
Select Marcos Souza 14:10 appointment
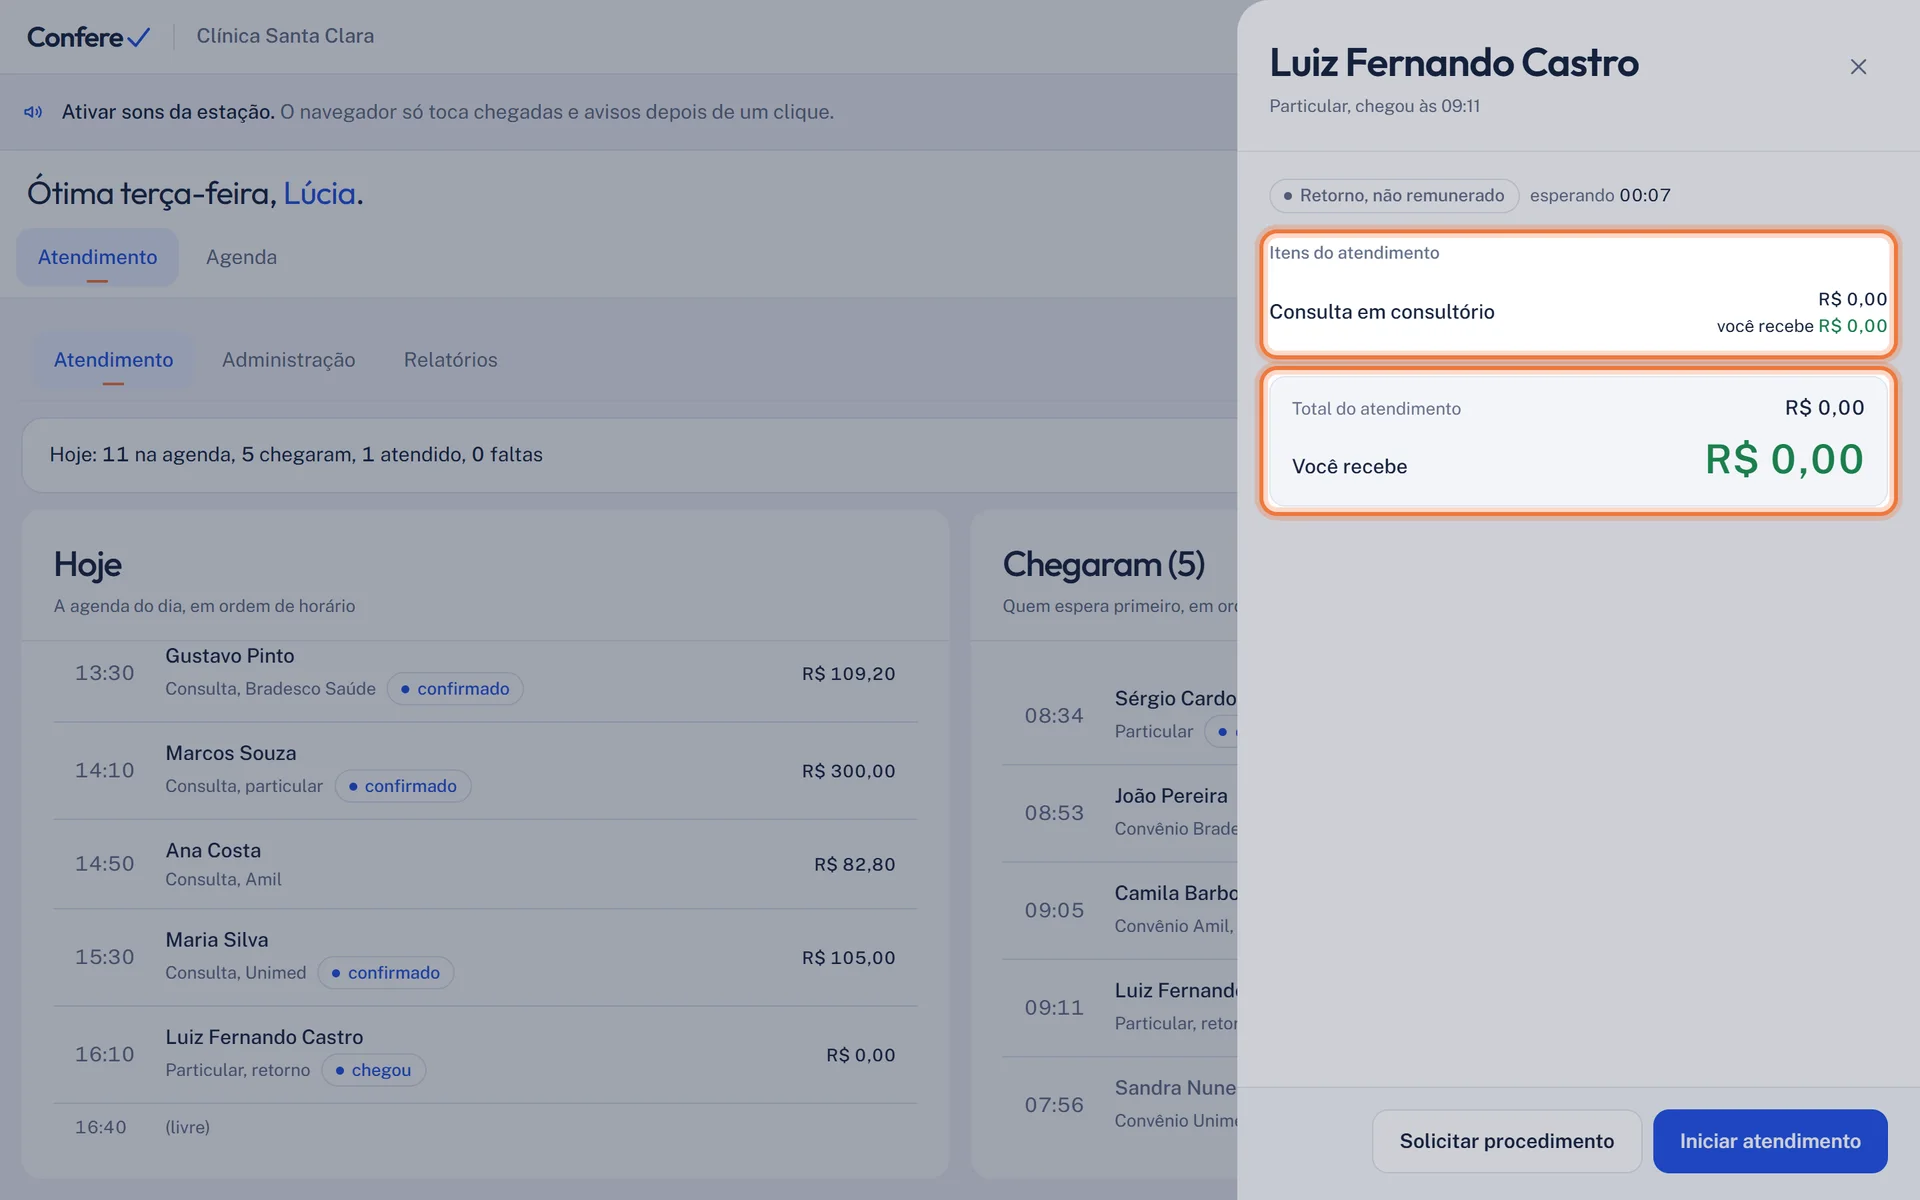pos(485,770)
